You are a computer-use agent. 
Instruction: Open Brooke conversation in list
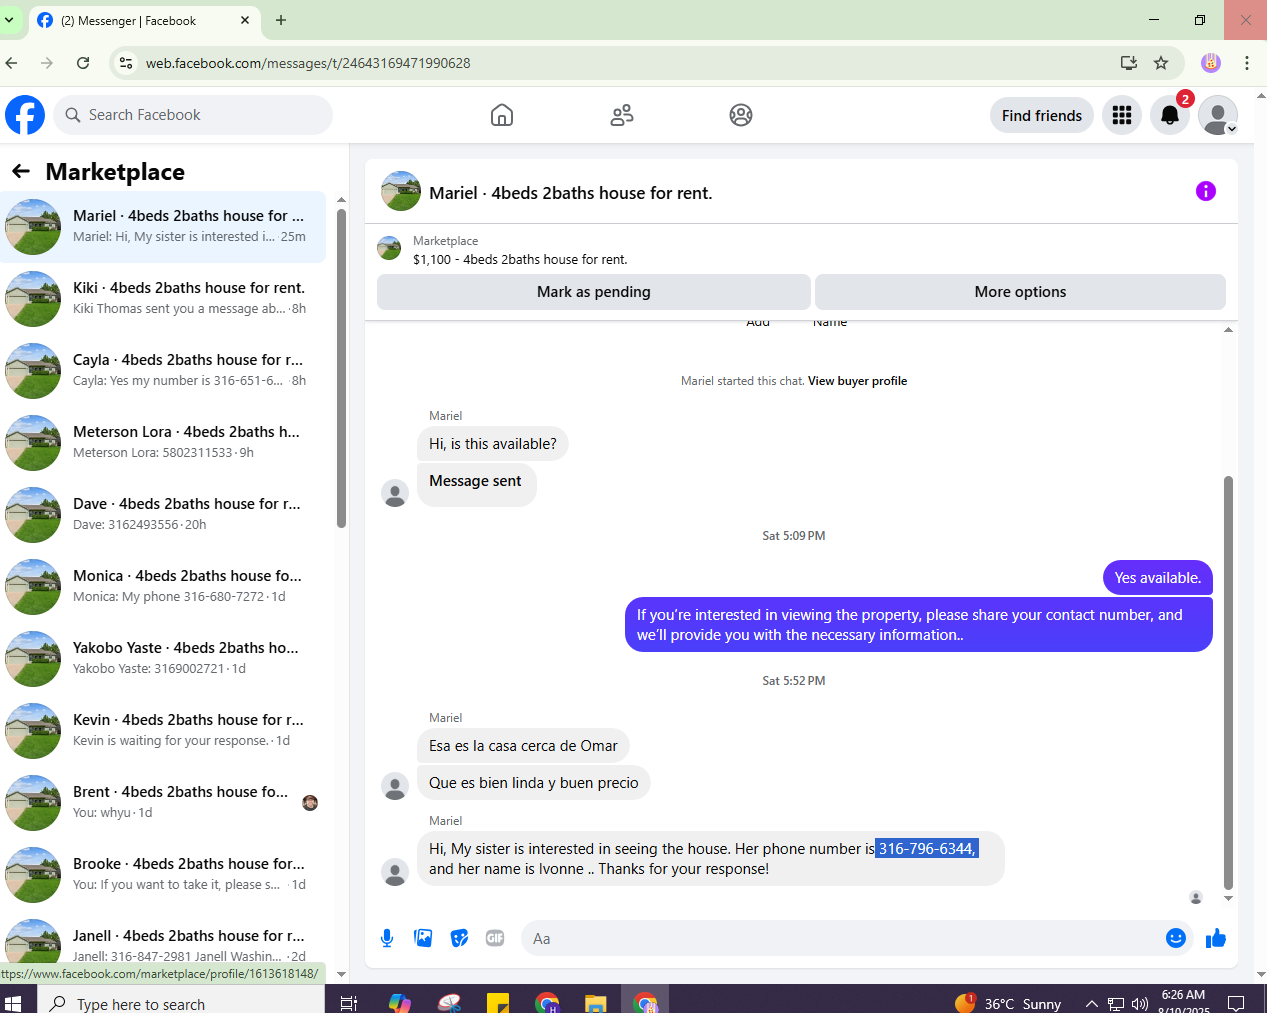tap(163, 875)
